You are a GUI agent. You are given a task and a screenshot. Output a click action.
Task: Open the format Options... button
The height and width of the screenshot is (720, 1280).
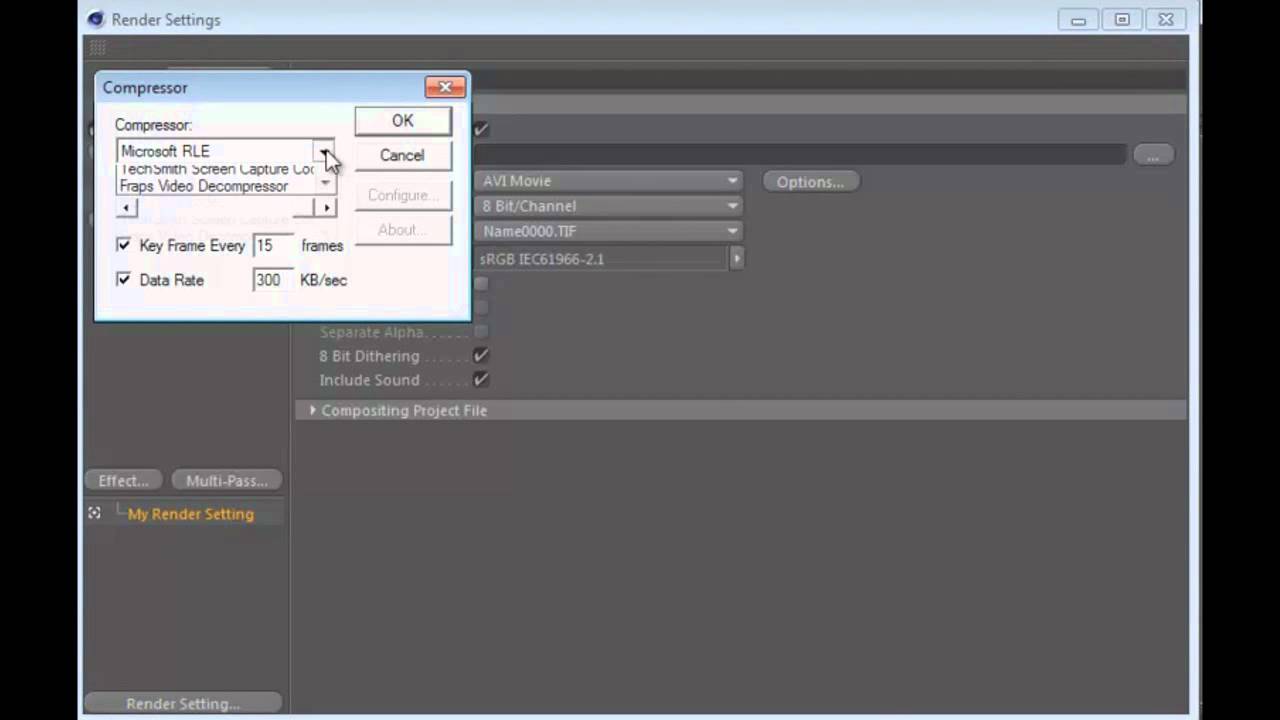tap(810, 182)
